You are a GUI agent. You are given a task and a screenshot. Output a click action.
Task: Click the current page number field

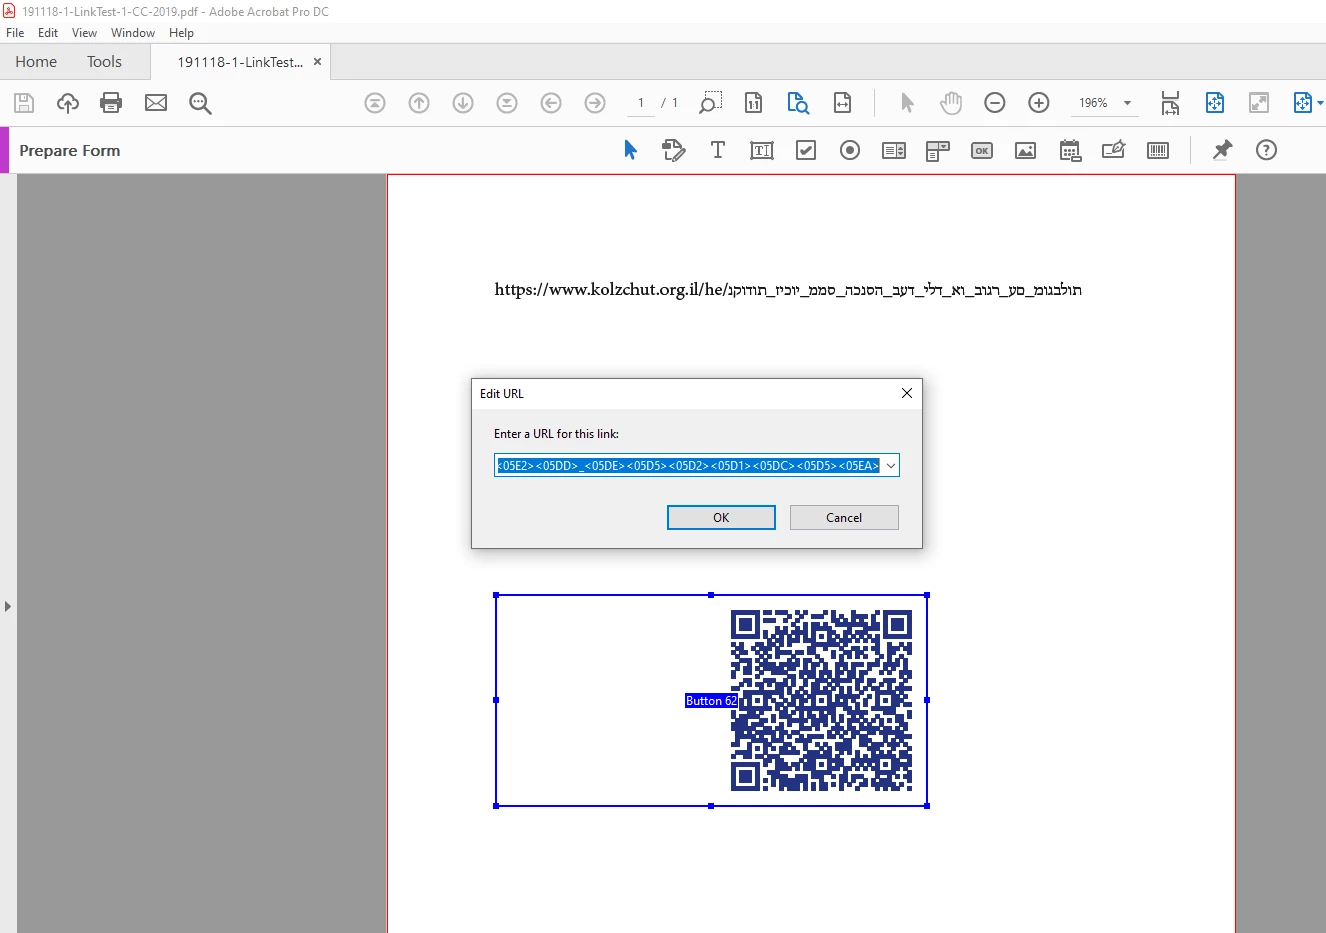click(641, 103)
